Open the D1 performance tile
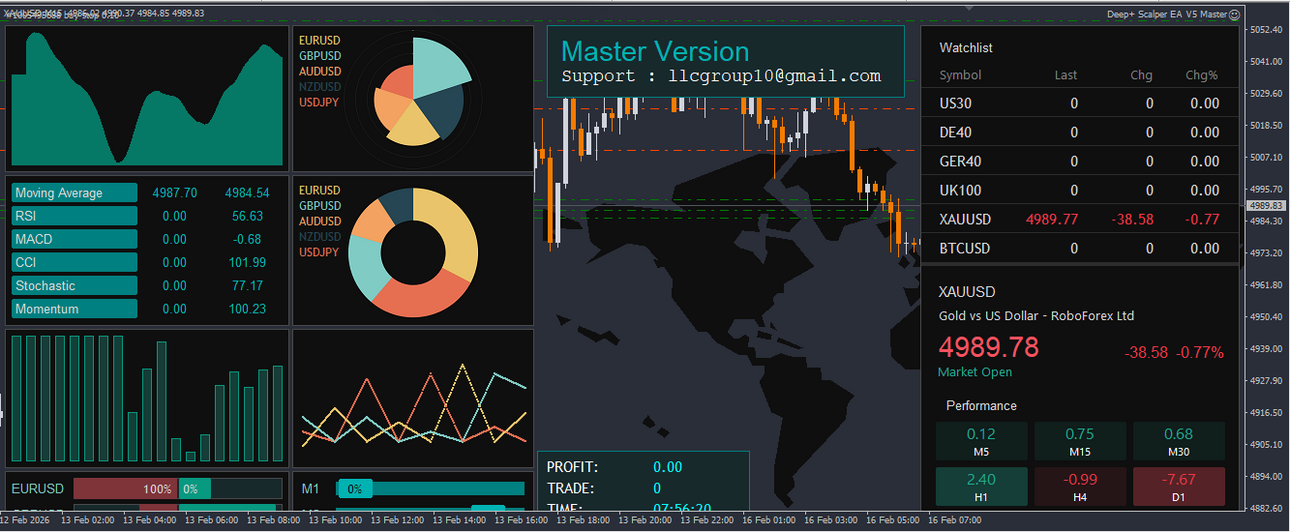 tap(1178, 487)
